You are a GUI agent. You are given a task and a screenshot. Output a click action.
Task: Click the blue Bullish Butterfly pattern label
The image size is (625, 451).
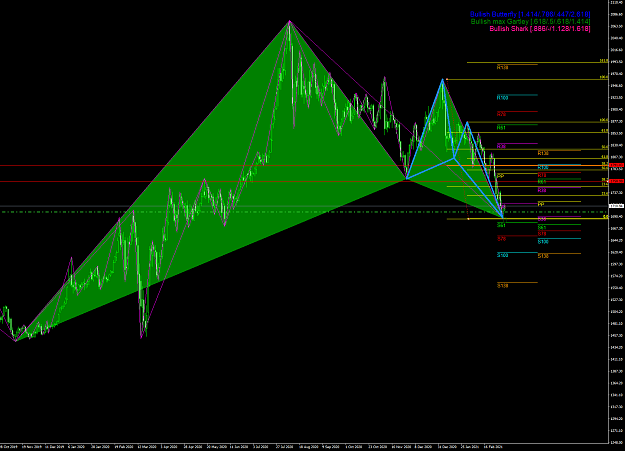pos(530,14)
